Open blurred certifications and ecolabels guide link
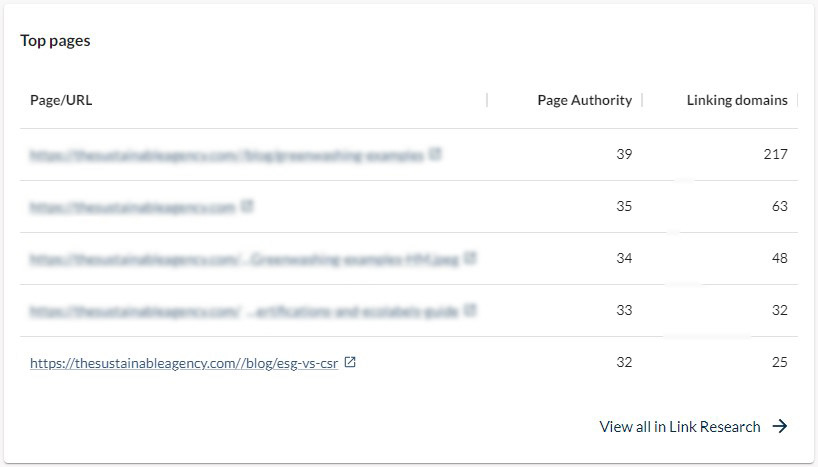Image resolution: width=818 pixels, height=467 pixels. (x=244, y=311)
